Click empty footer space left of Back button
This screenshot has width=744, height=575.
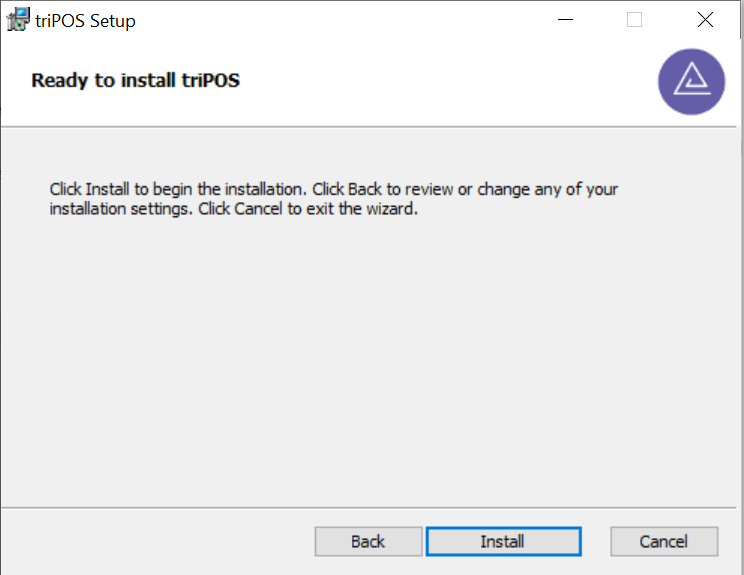coord(157,541)
